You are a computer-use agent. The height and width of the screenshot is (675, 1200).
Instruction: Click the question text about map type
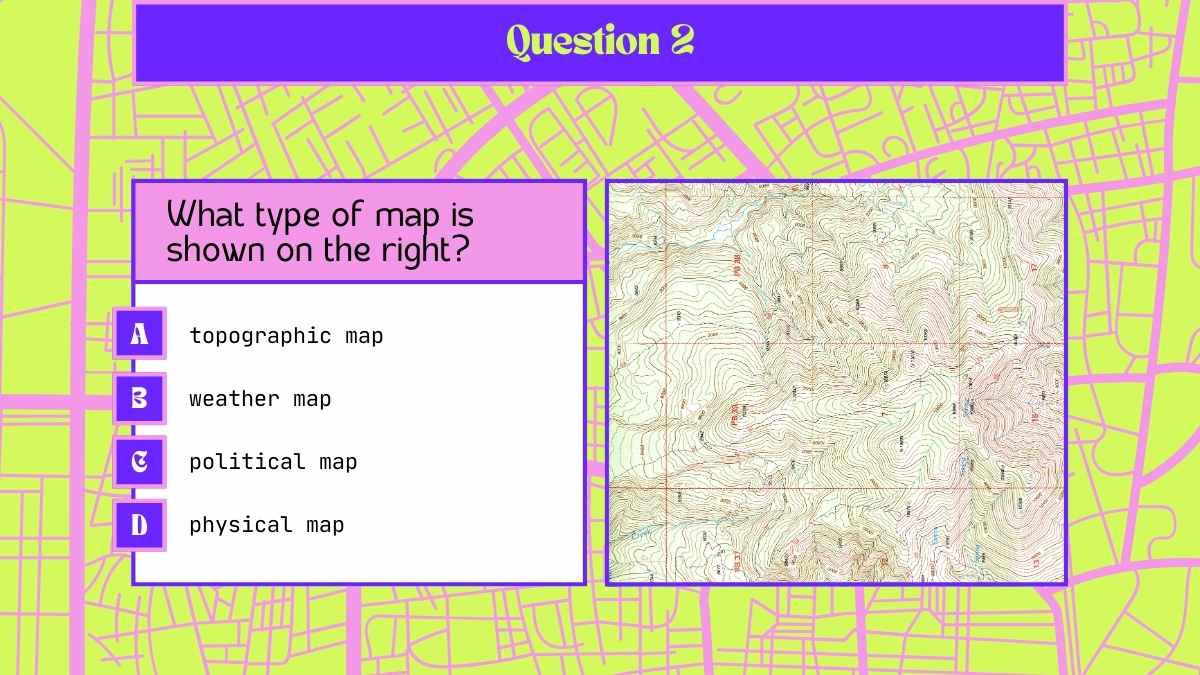click(x=320, y=231)
